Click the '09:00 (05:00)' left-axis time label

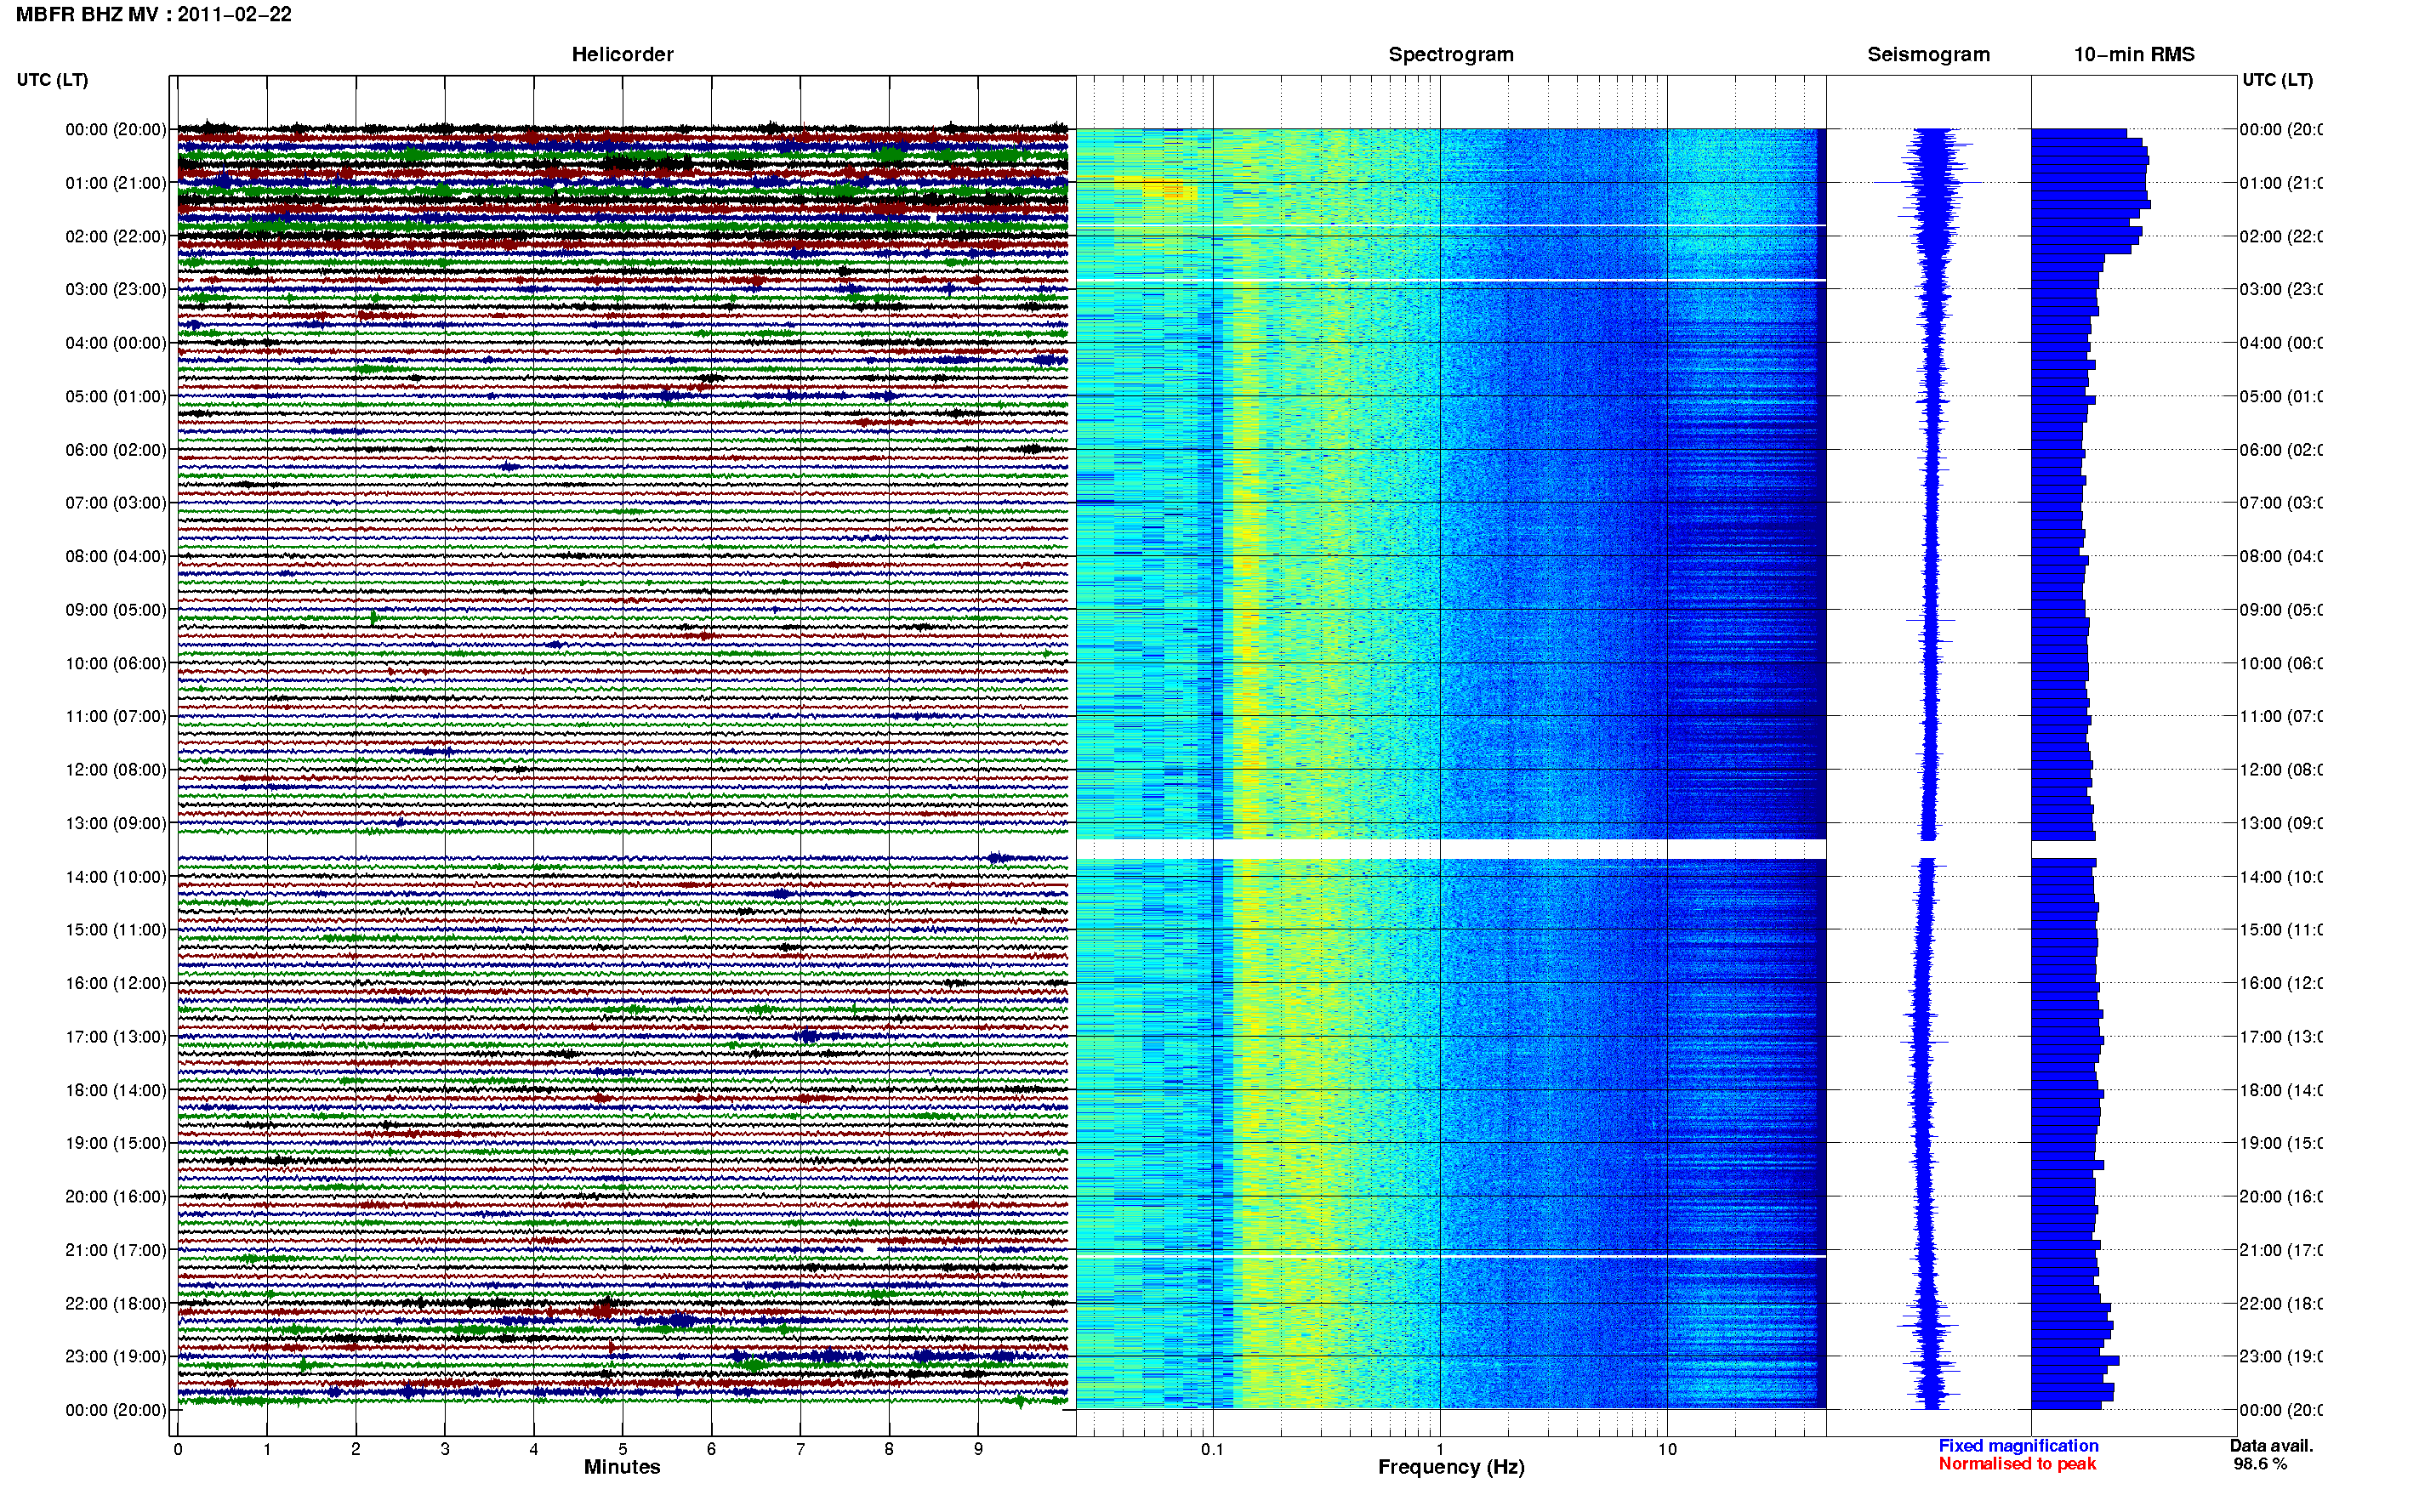tap(116, 610)
